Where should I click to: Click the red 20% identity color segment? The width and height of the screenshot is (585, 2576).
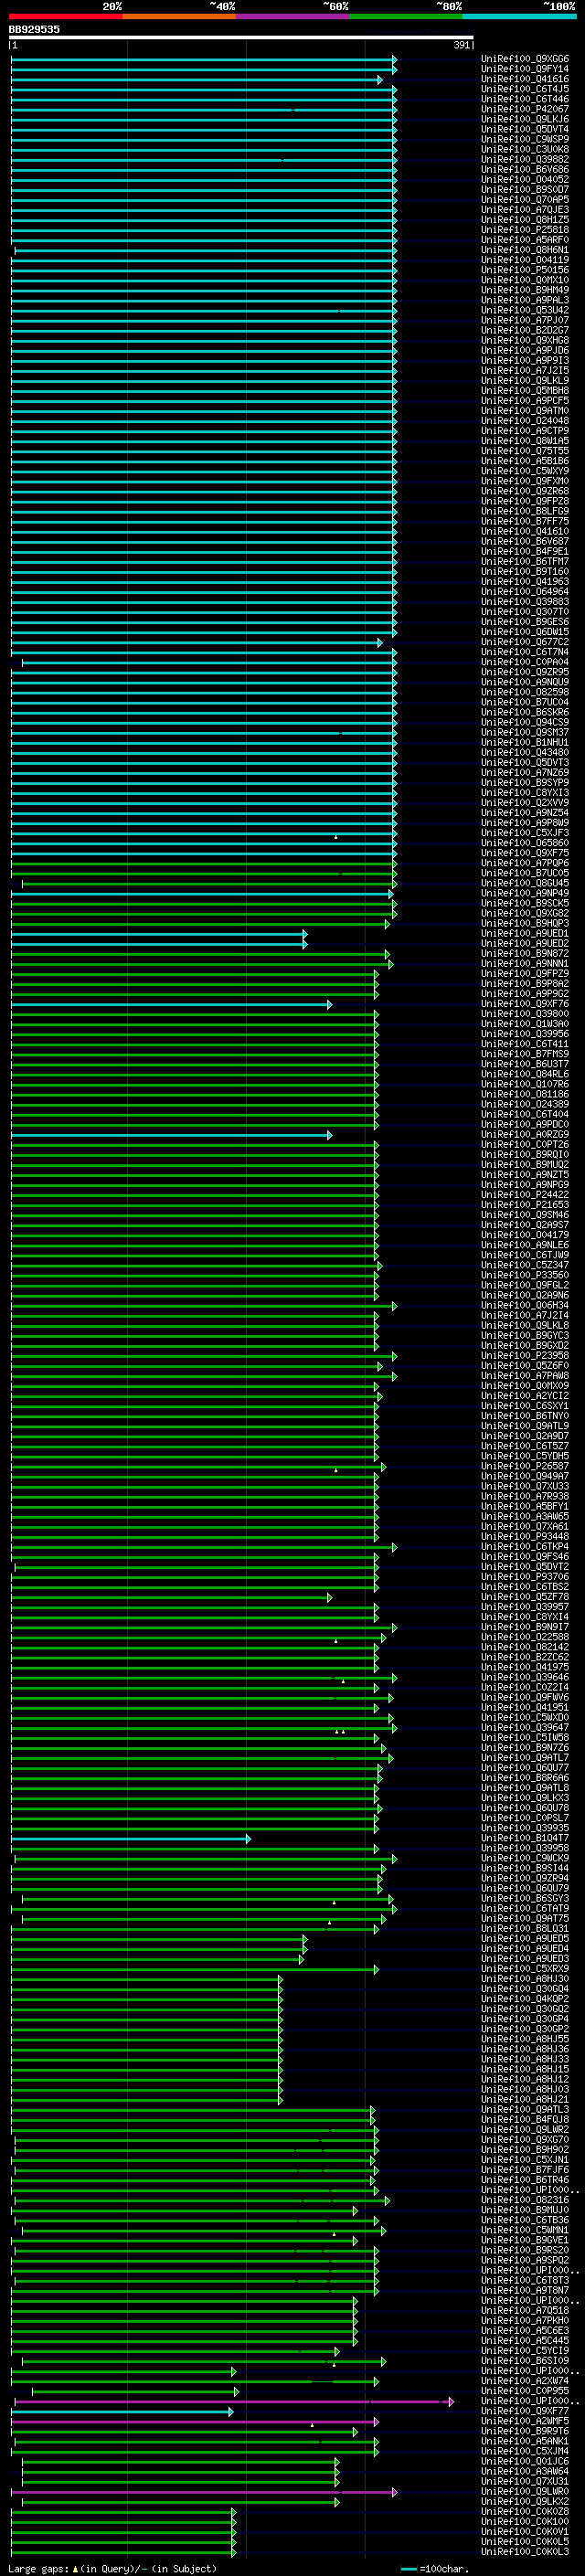coord(65,16)
